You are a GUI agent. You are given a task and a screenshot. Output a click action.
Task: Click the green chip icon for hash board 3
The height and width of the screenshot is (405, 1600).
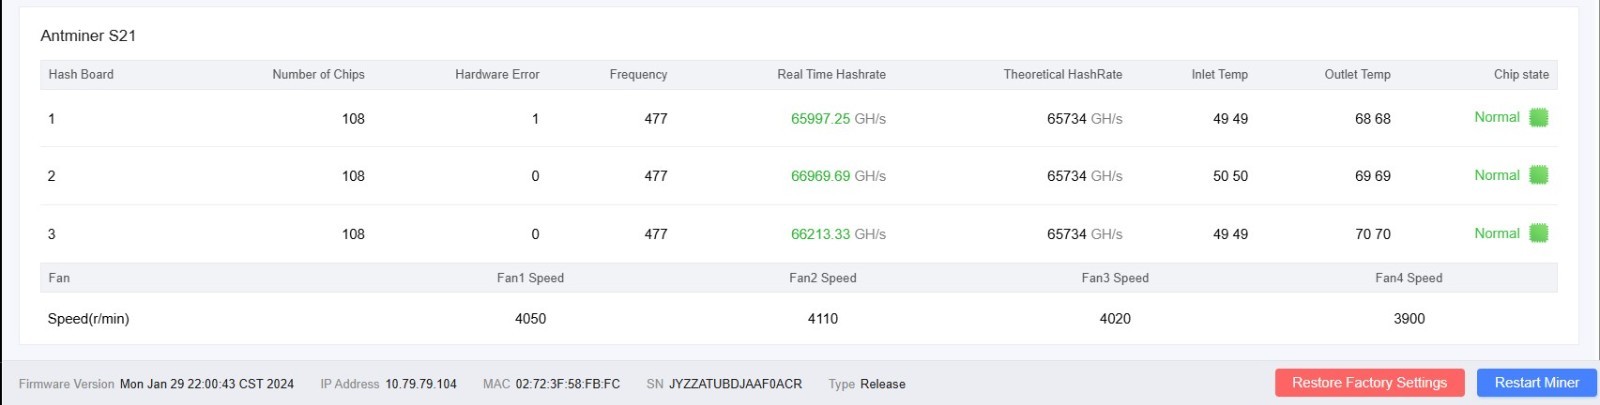[x=1539, y=233]
